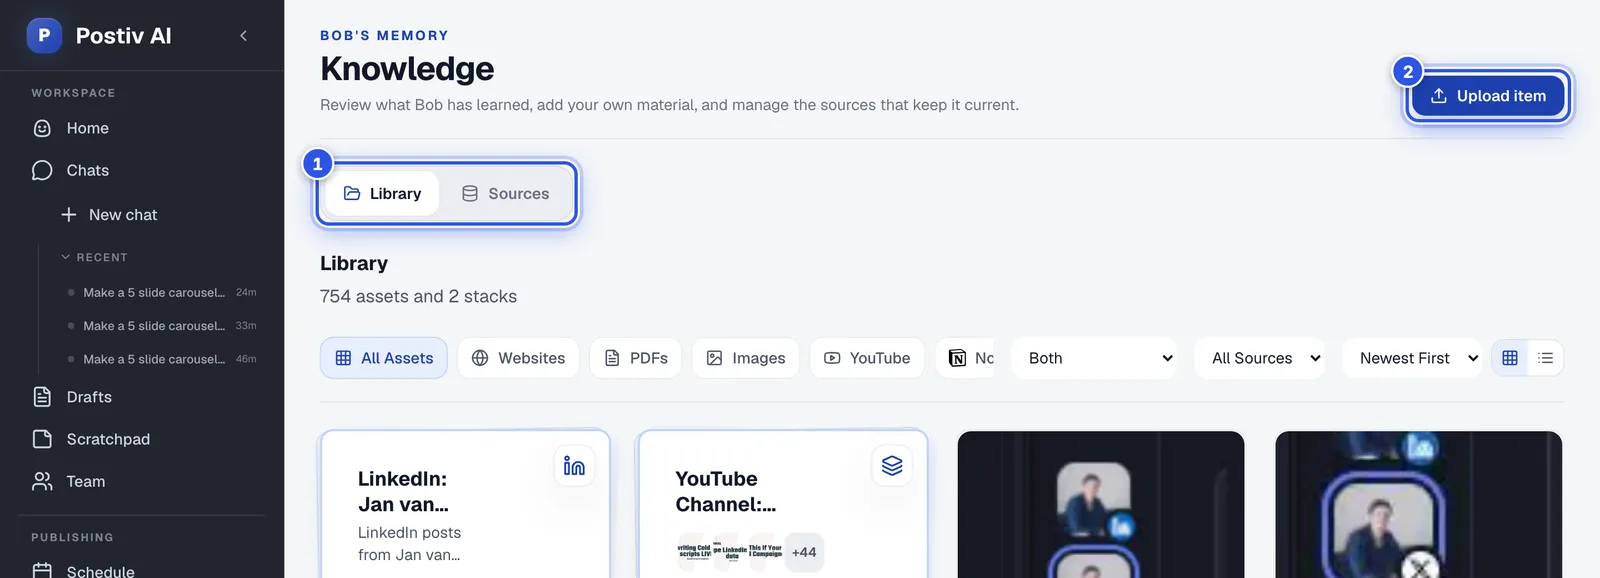The height and width of the screenshot is (578, 1600).
Task: Click the Chats speech bubble icon
Action: pos(42,170)
